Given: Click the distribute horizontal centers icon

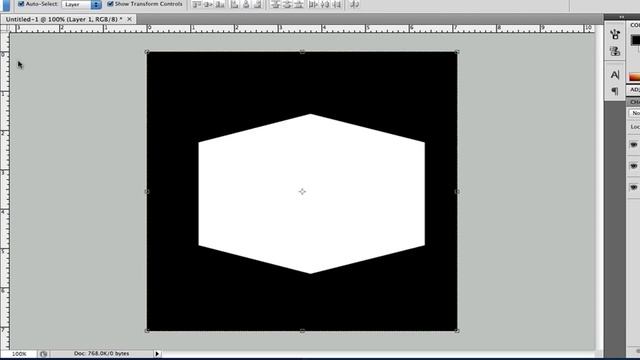Looking at the screenshot, I should [x=325, y=4].
